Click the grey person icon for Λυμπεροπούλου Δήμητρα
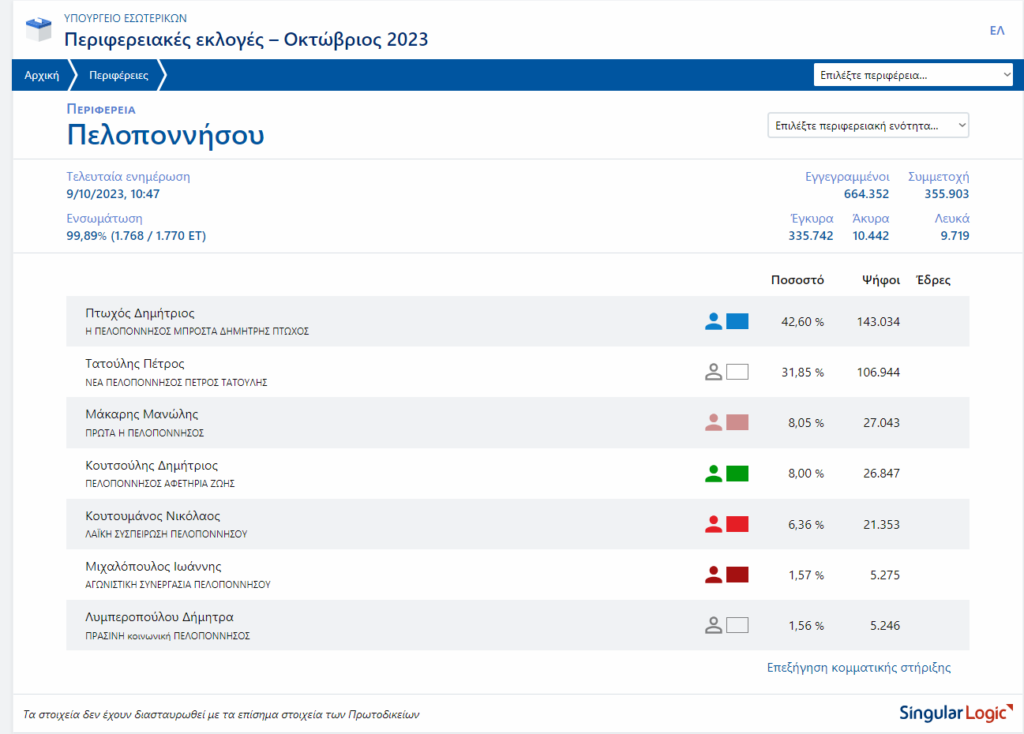The image size is (1024, 734). point(713,625)
